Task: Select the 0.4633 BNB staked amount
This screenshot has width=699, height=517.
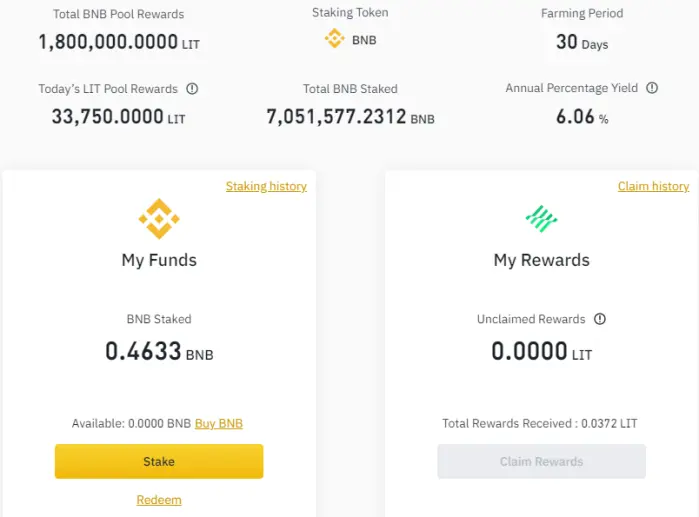Action: (159, 351)
